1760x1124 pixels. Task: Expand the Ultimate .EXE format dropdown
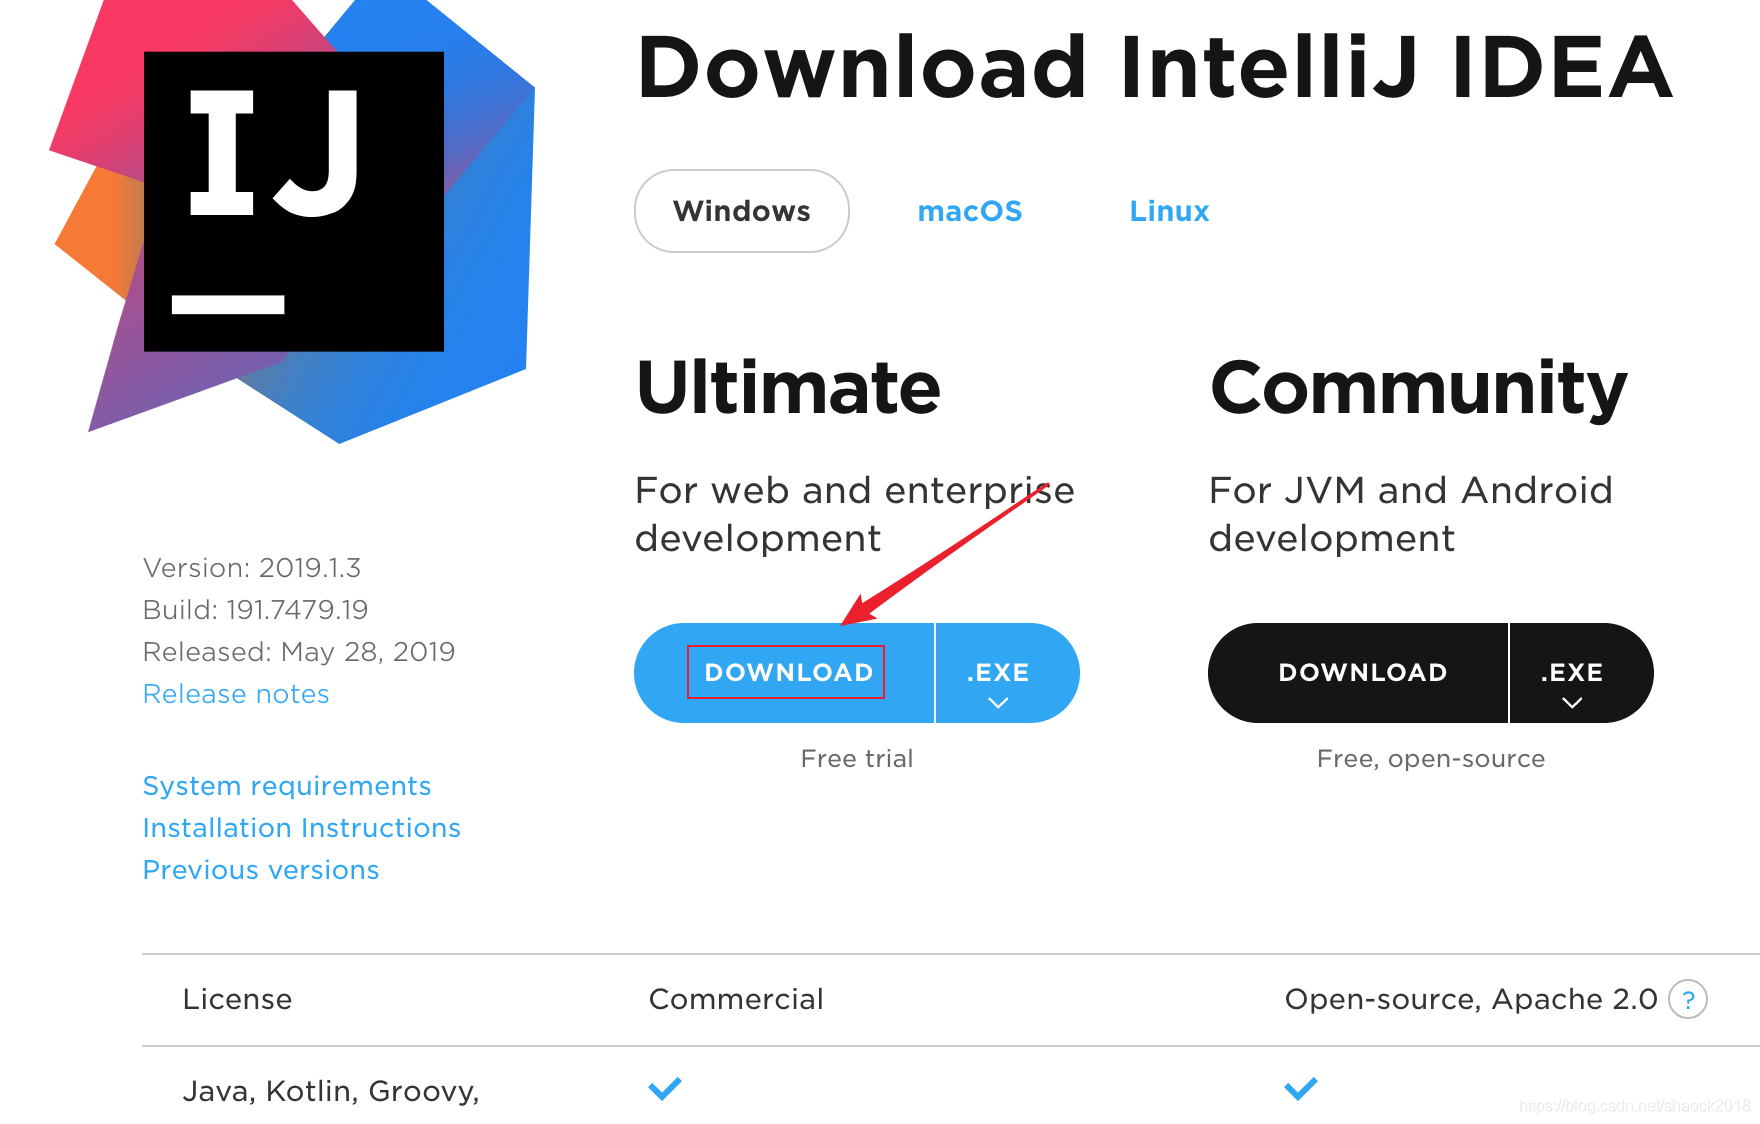pos(1006,673)
